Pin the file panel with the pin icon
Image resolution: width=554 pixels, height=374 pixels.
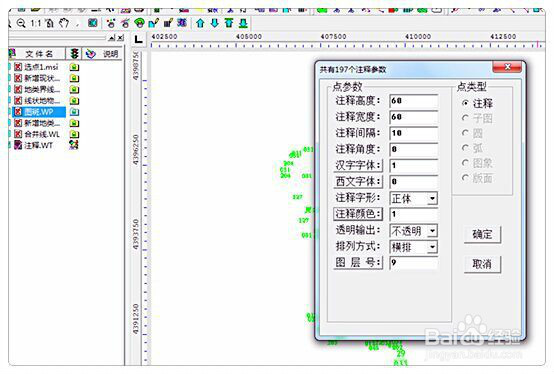tap(112, 37)
